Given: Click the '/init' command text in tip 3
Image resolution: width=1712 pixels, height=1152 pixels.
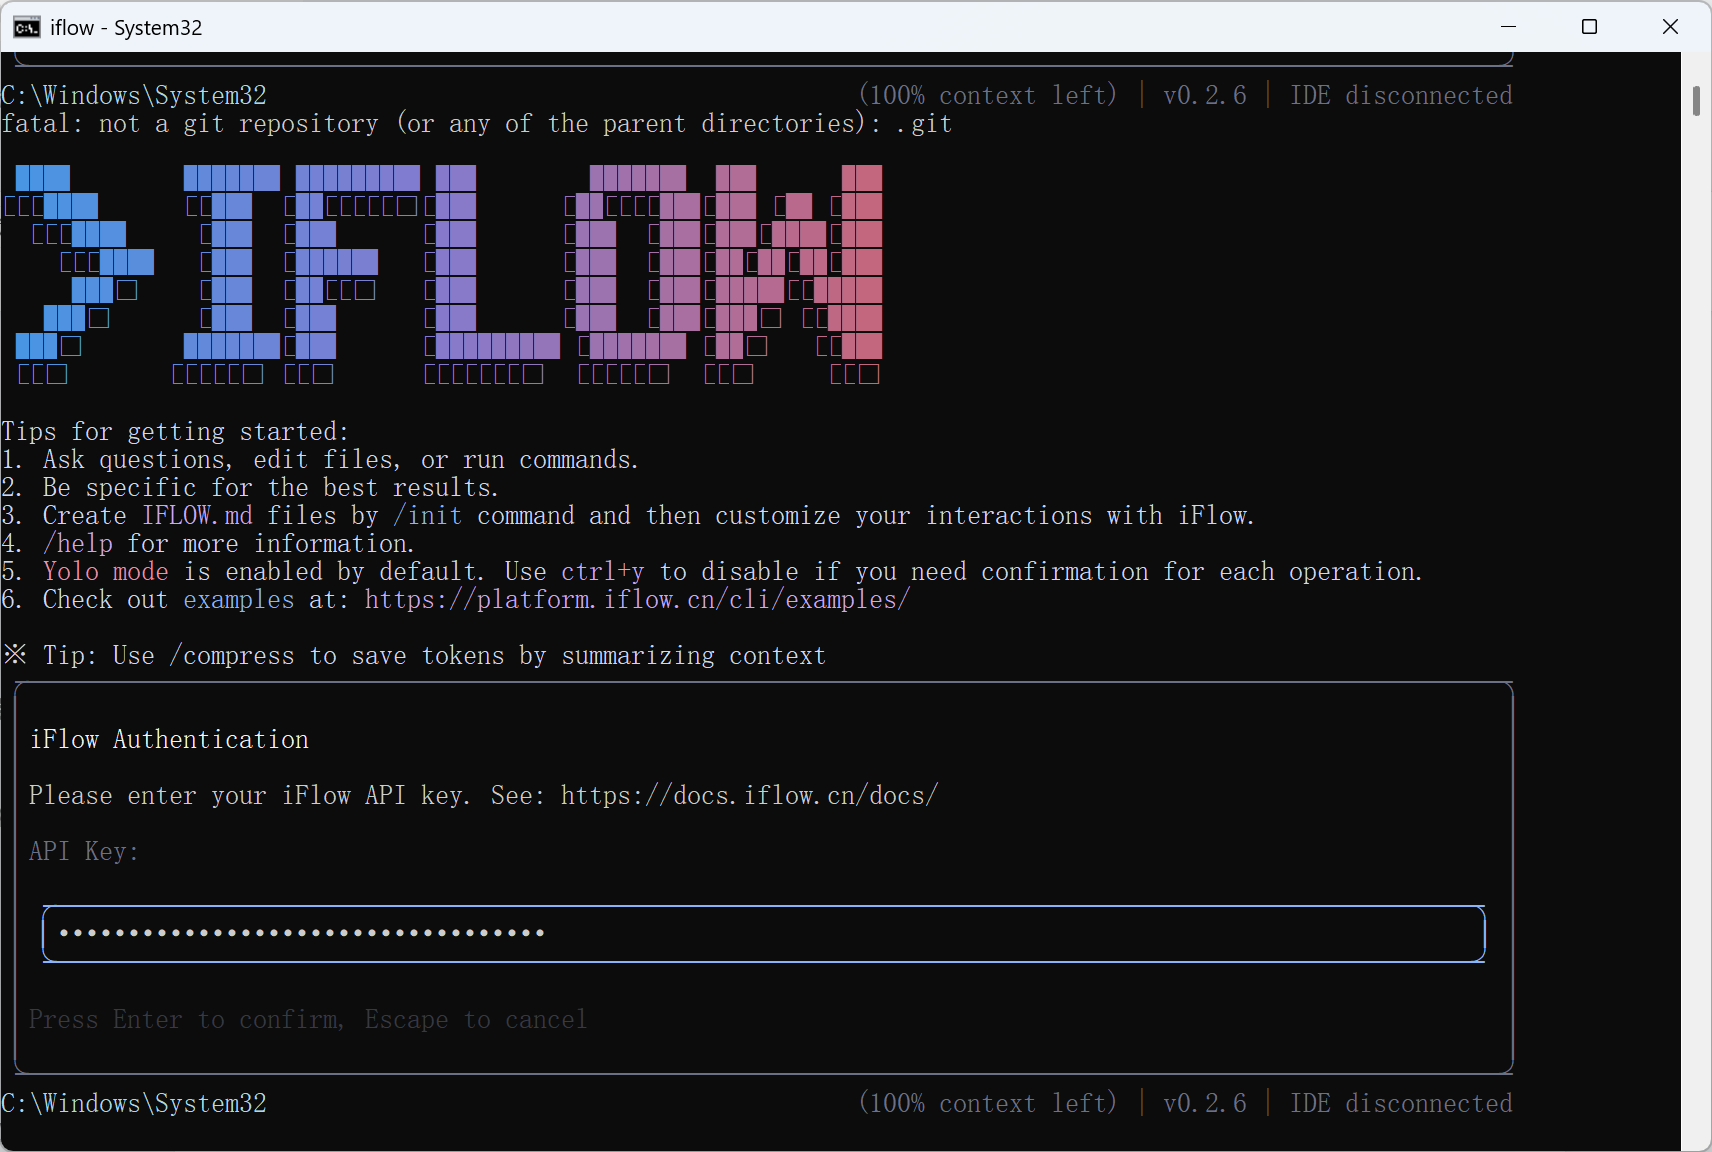Looking at the screenshot, I should [428, 516].
